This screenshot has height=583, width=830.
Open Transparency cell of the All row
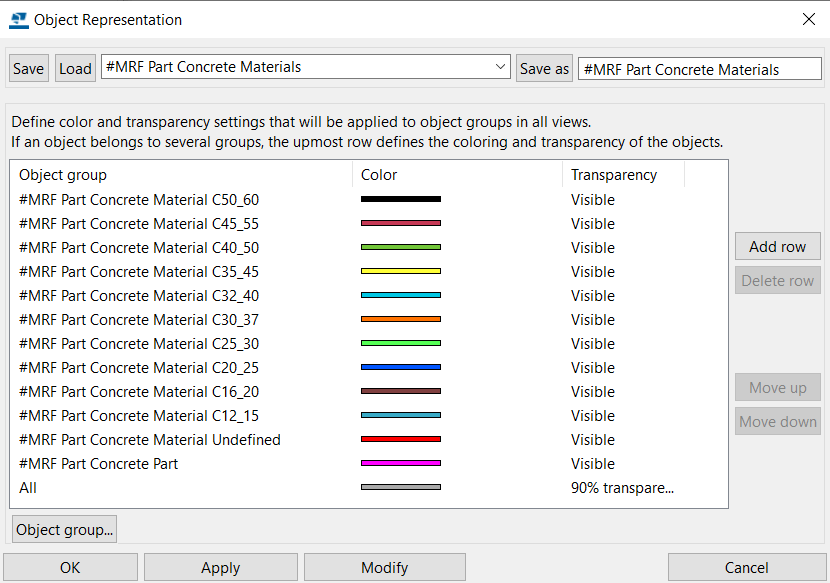(x=622, y=488)
